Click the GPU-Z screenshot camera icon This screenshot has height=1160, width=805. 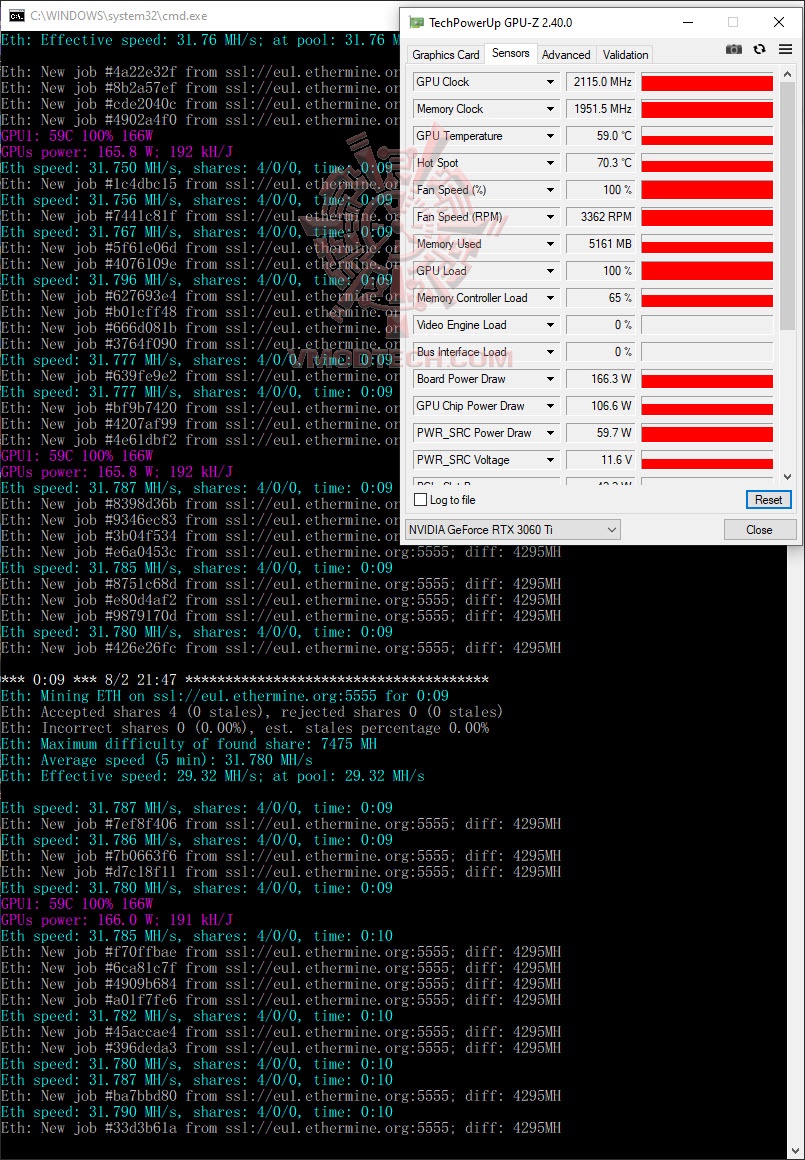click(733, 50)
